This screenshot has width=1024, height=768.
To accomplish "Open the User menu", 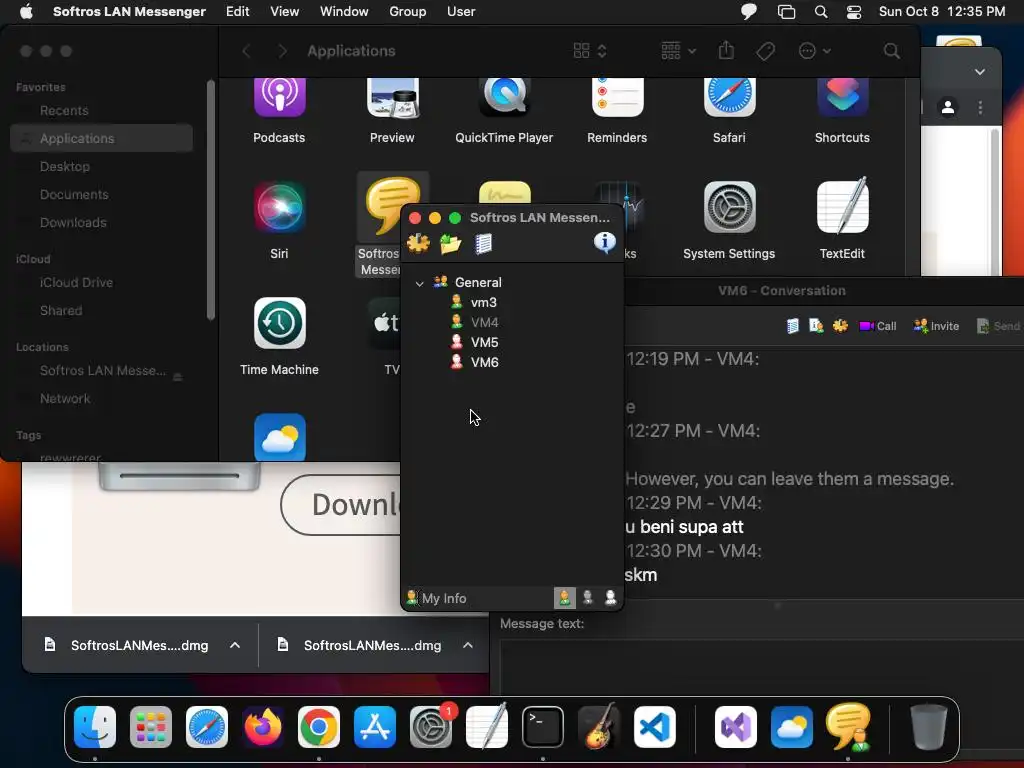I will [461, 11].
